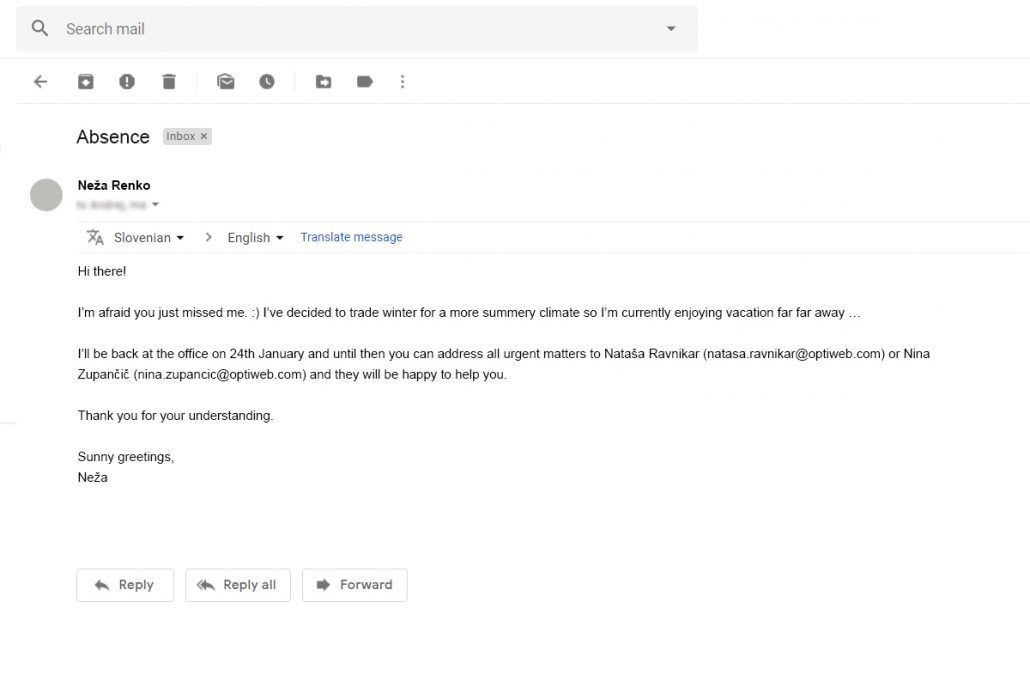
Task: Open the Move to folder icon
Action: [x=323, y=82]
